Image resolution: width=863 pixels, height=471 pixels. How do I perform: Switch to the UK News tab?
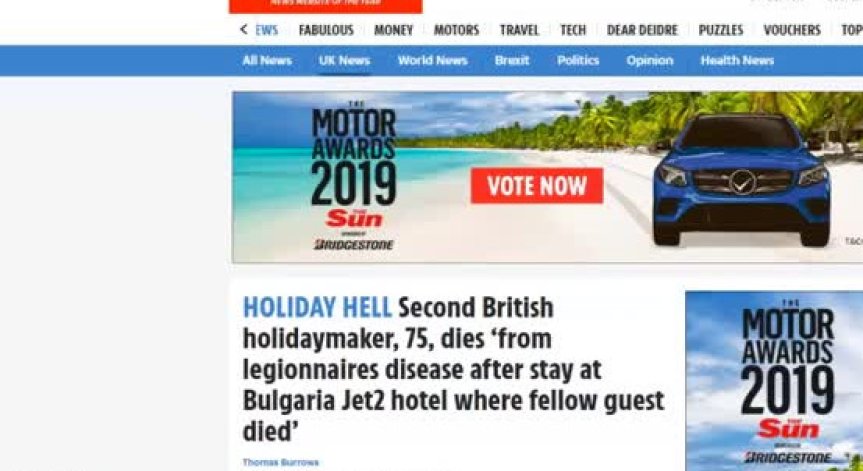point(344,61)
